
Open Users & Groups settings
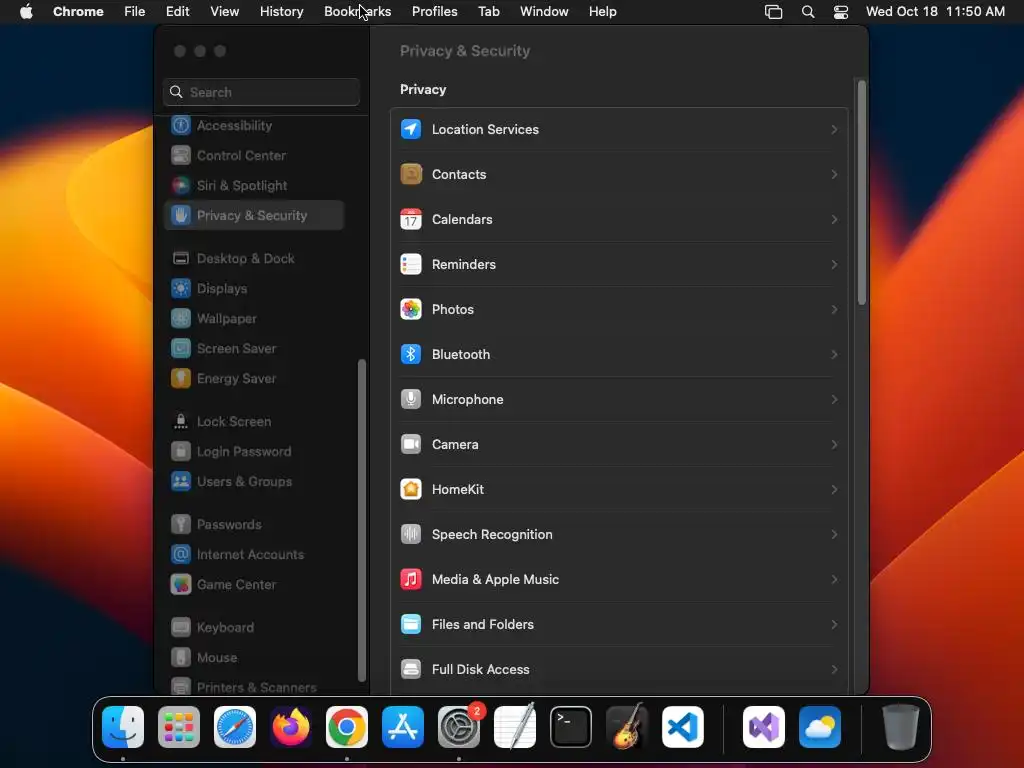pos(253,482)
